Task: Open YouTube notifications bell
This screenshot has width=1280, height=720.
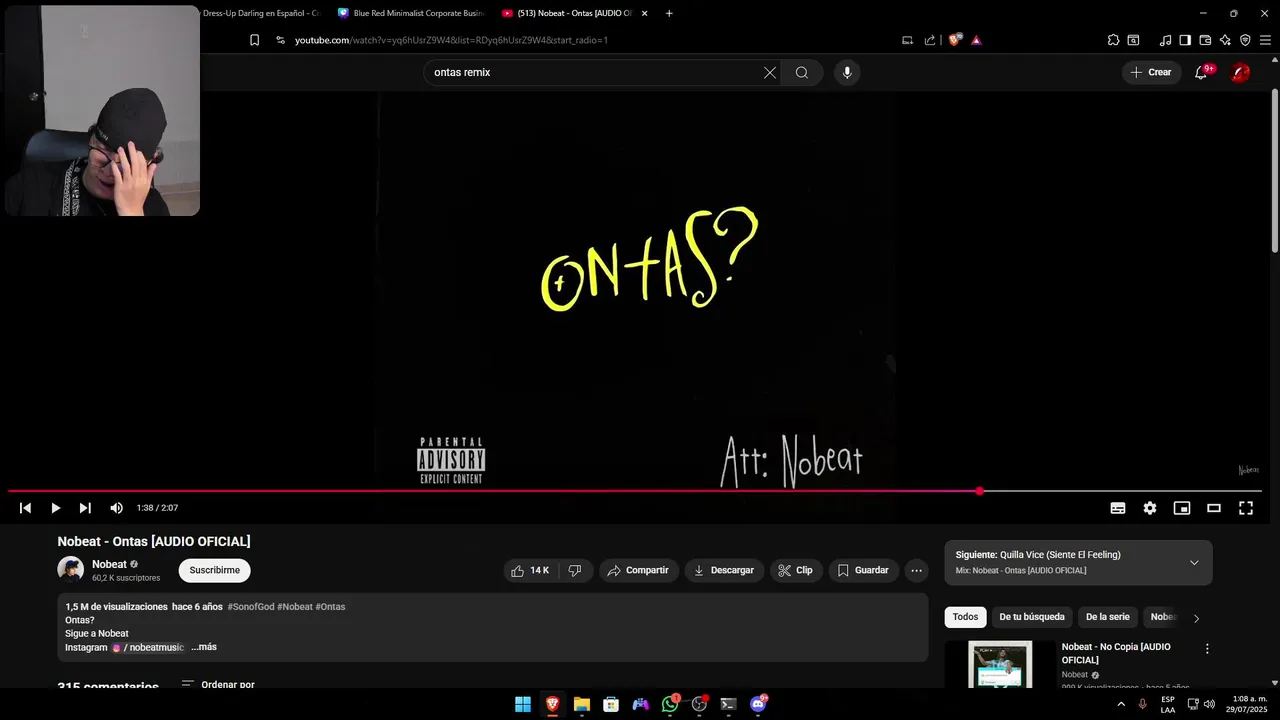Action: tap(1201, 72)
